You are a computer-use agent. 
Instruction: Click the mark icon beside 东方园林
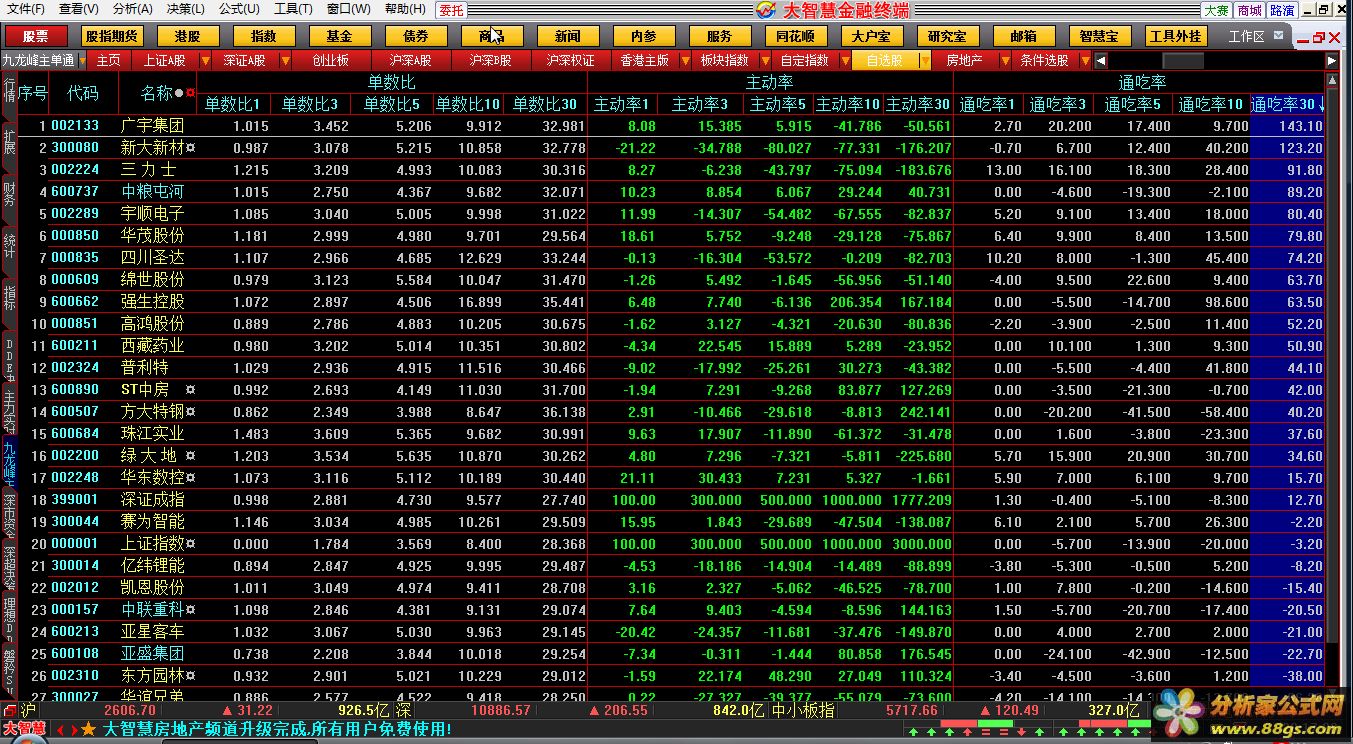point(190,676)
